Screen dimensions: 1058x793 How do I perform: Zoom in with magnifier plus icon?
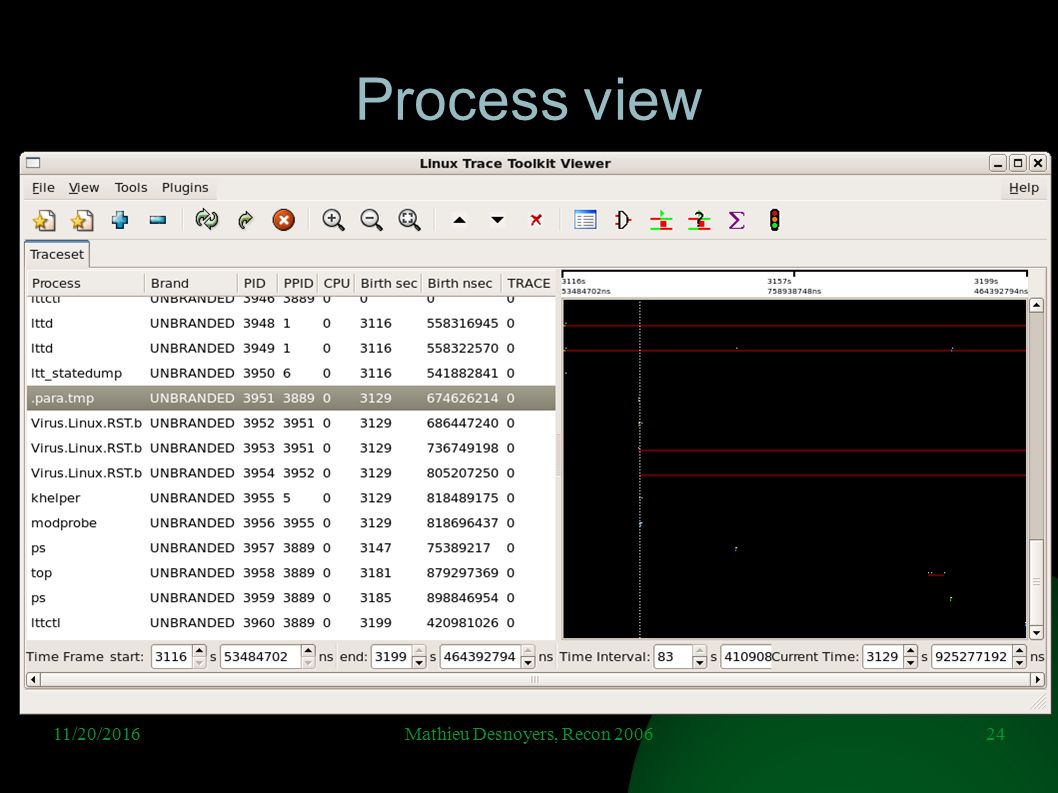333,220
